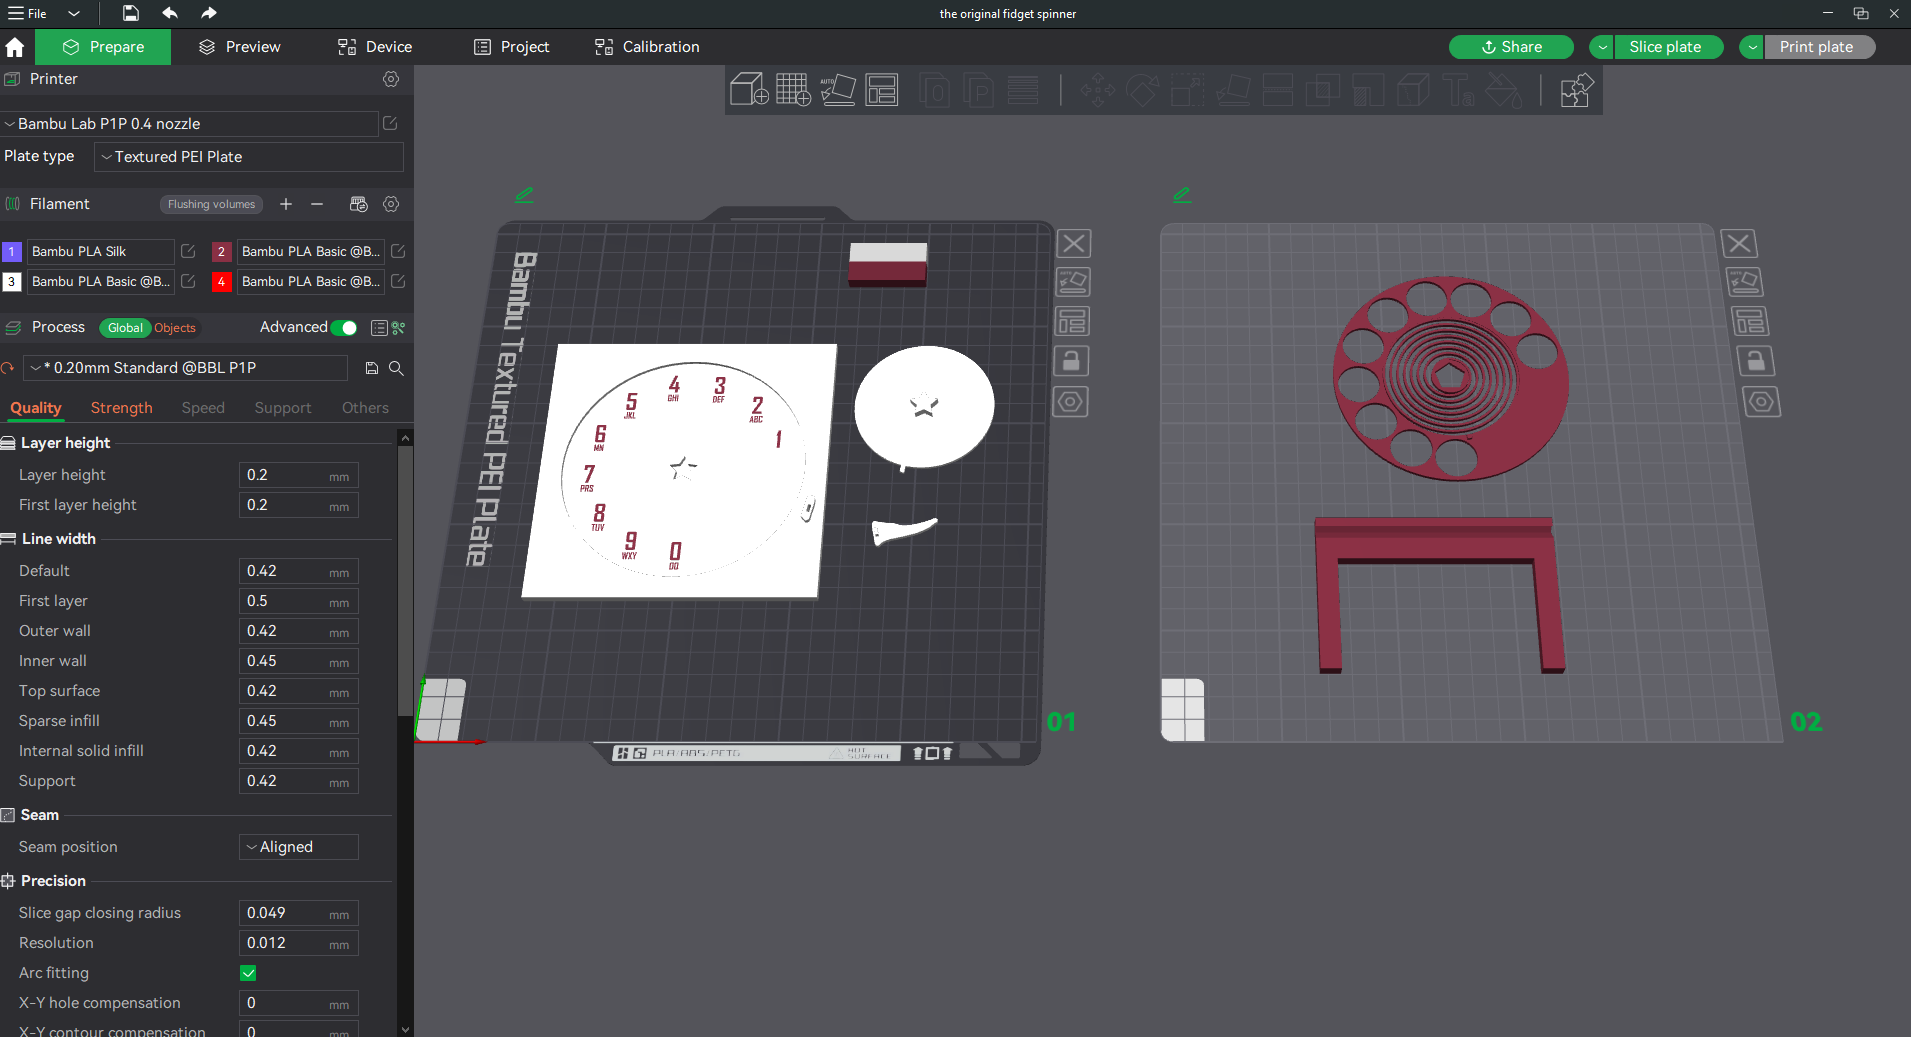Turn off the Advanced mode toggle
The image size is (1911, 1037).
tap(344, 328)
